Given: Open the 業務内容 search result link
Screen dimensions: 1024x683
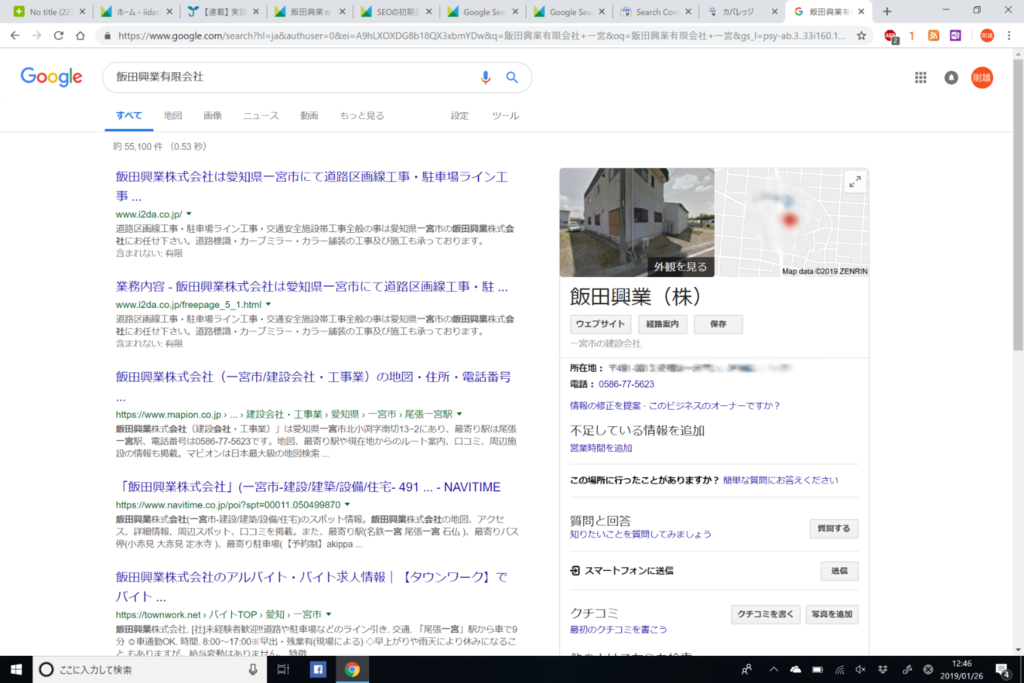Looking at the screenshot, I should coord(312,287).
